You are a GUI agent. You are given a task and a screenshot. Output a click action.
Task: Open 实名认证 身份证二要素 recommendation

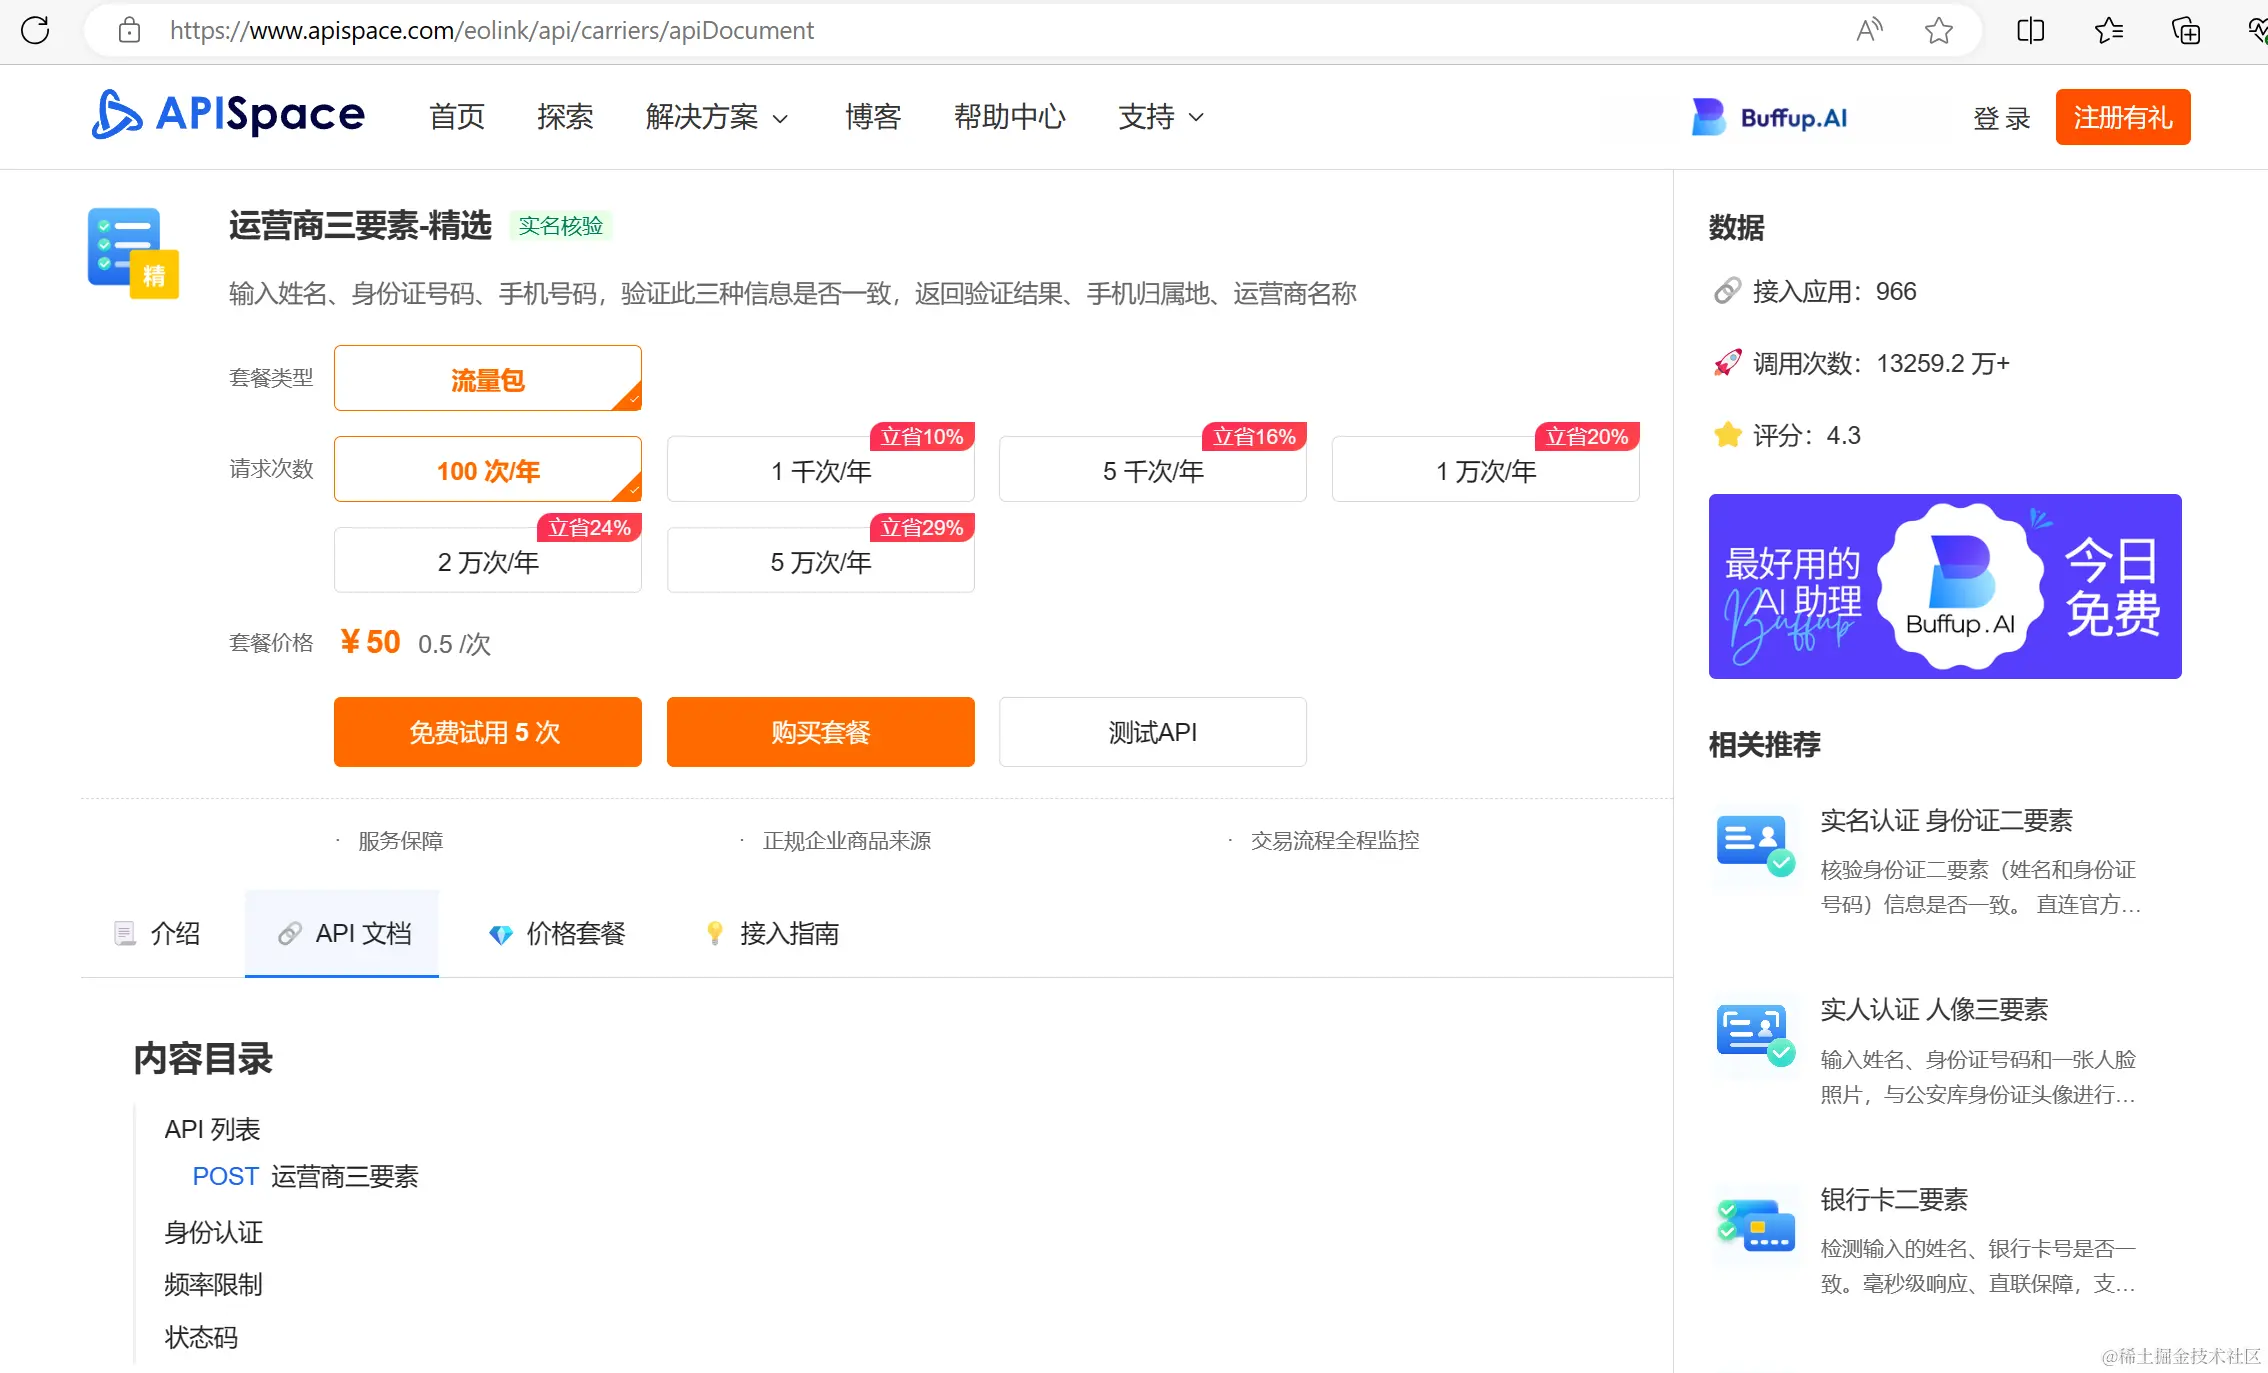point(1945,820)
